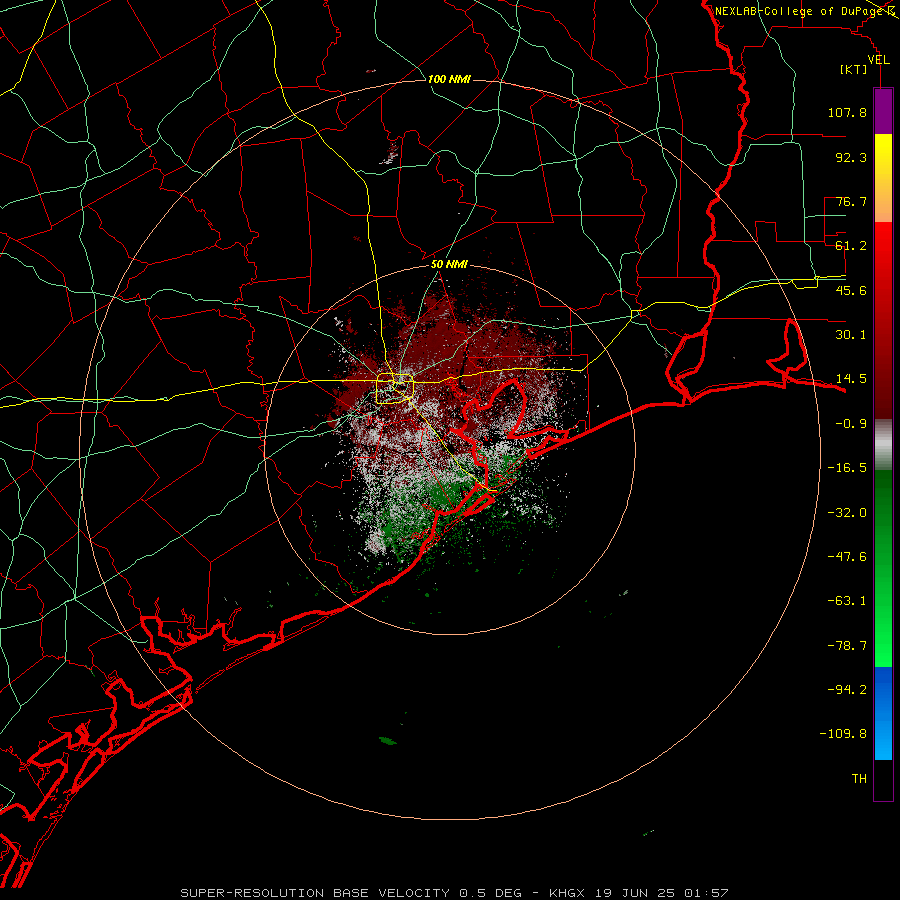The height and width of the screenshot is (900, 900).
Task: Select the 61.2 legend value
Action: (851, 246)
